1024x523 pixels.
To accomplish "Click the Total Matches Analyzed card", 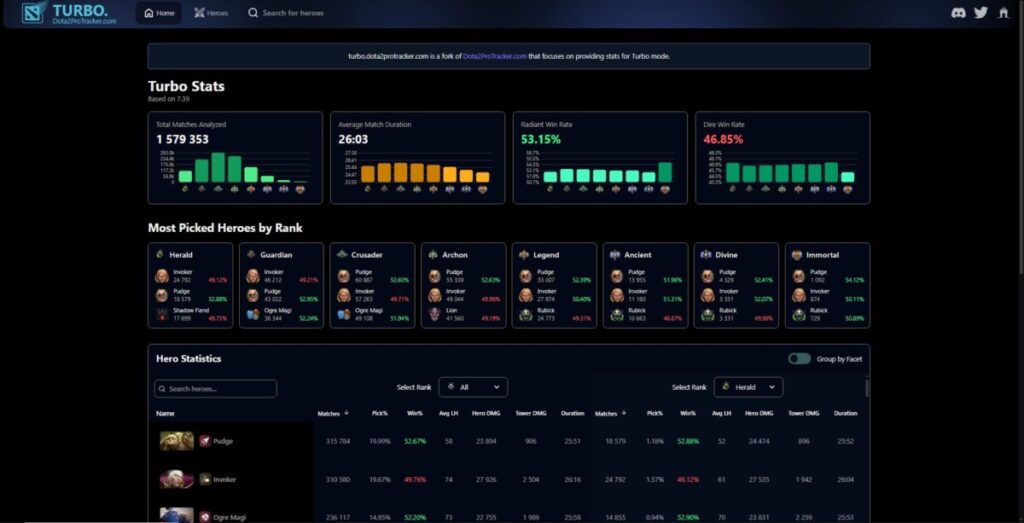I will point(235,157).
